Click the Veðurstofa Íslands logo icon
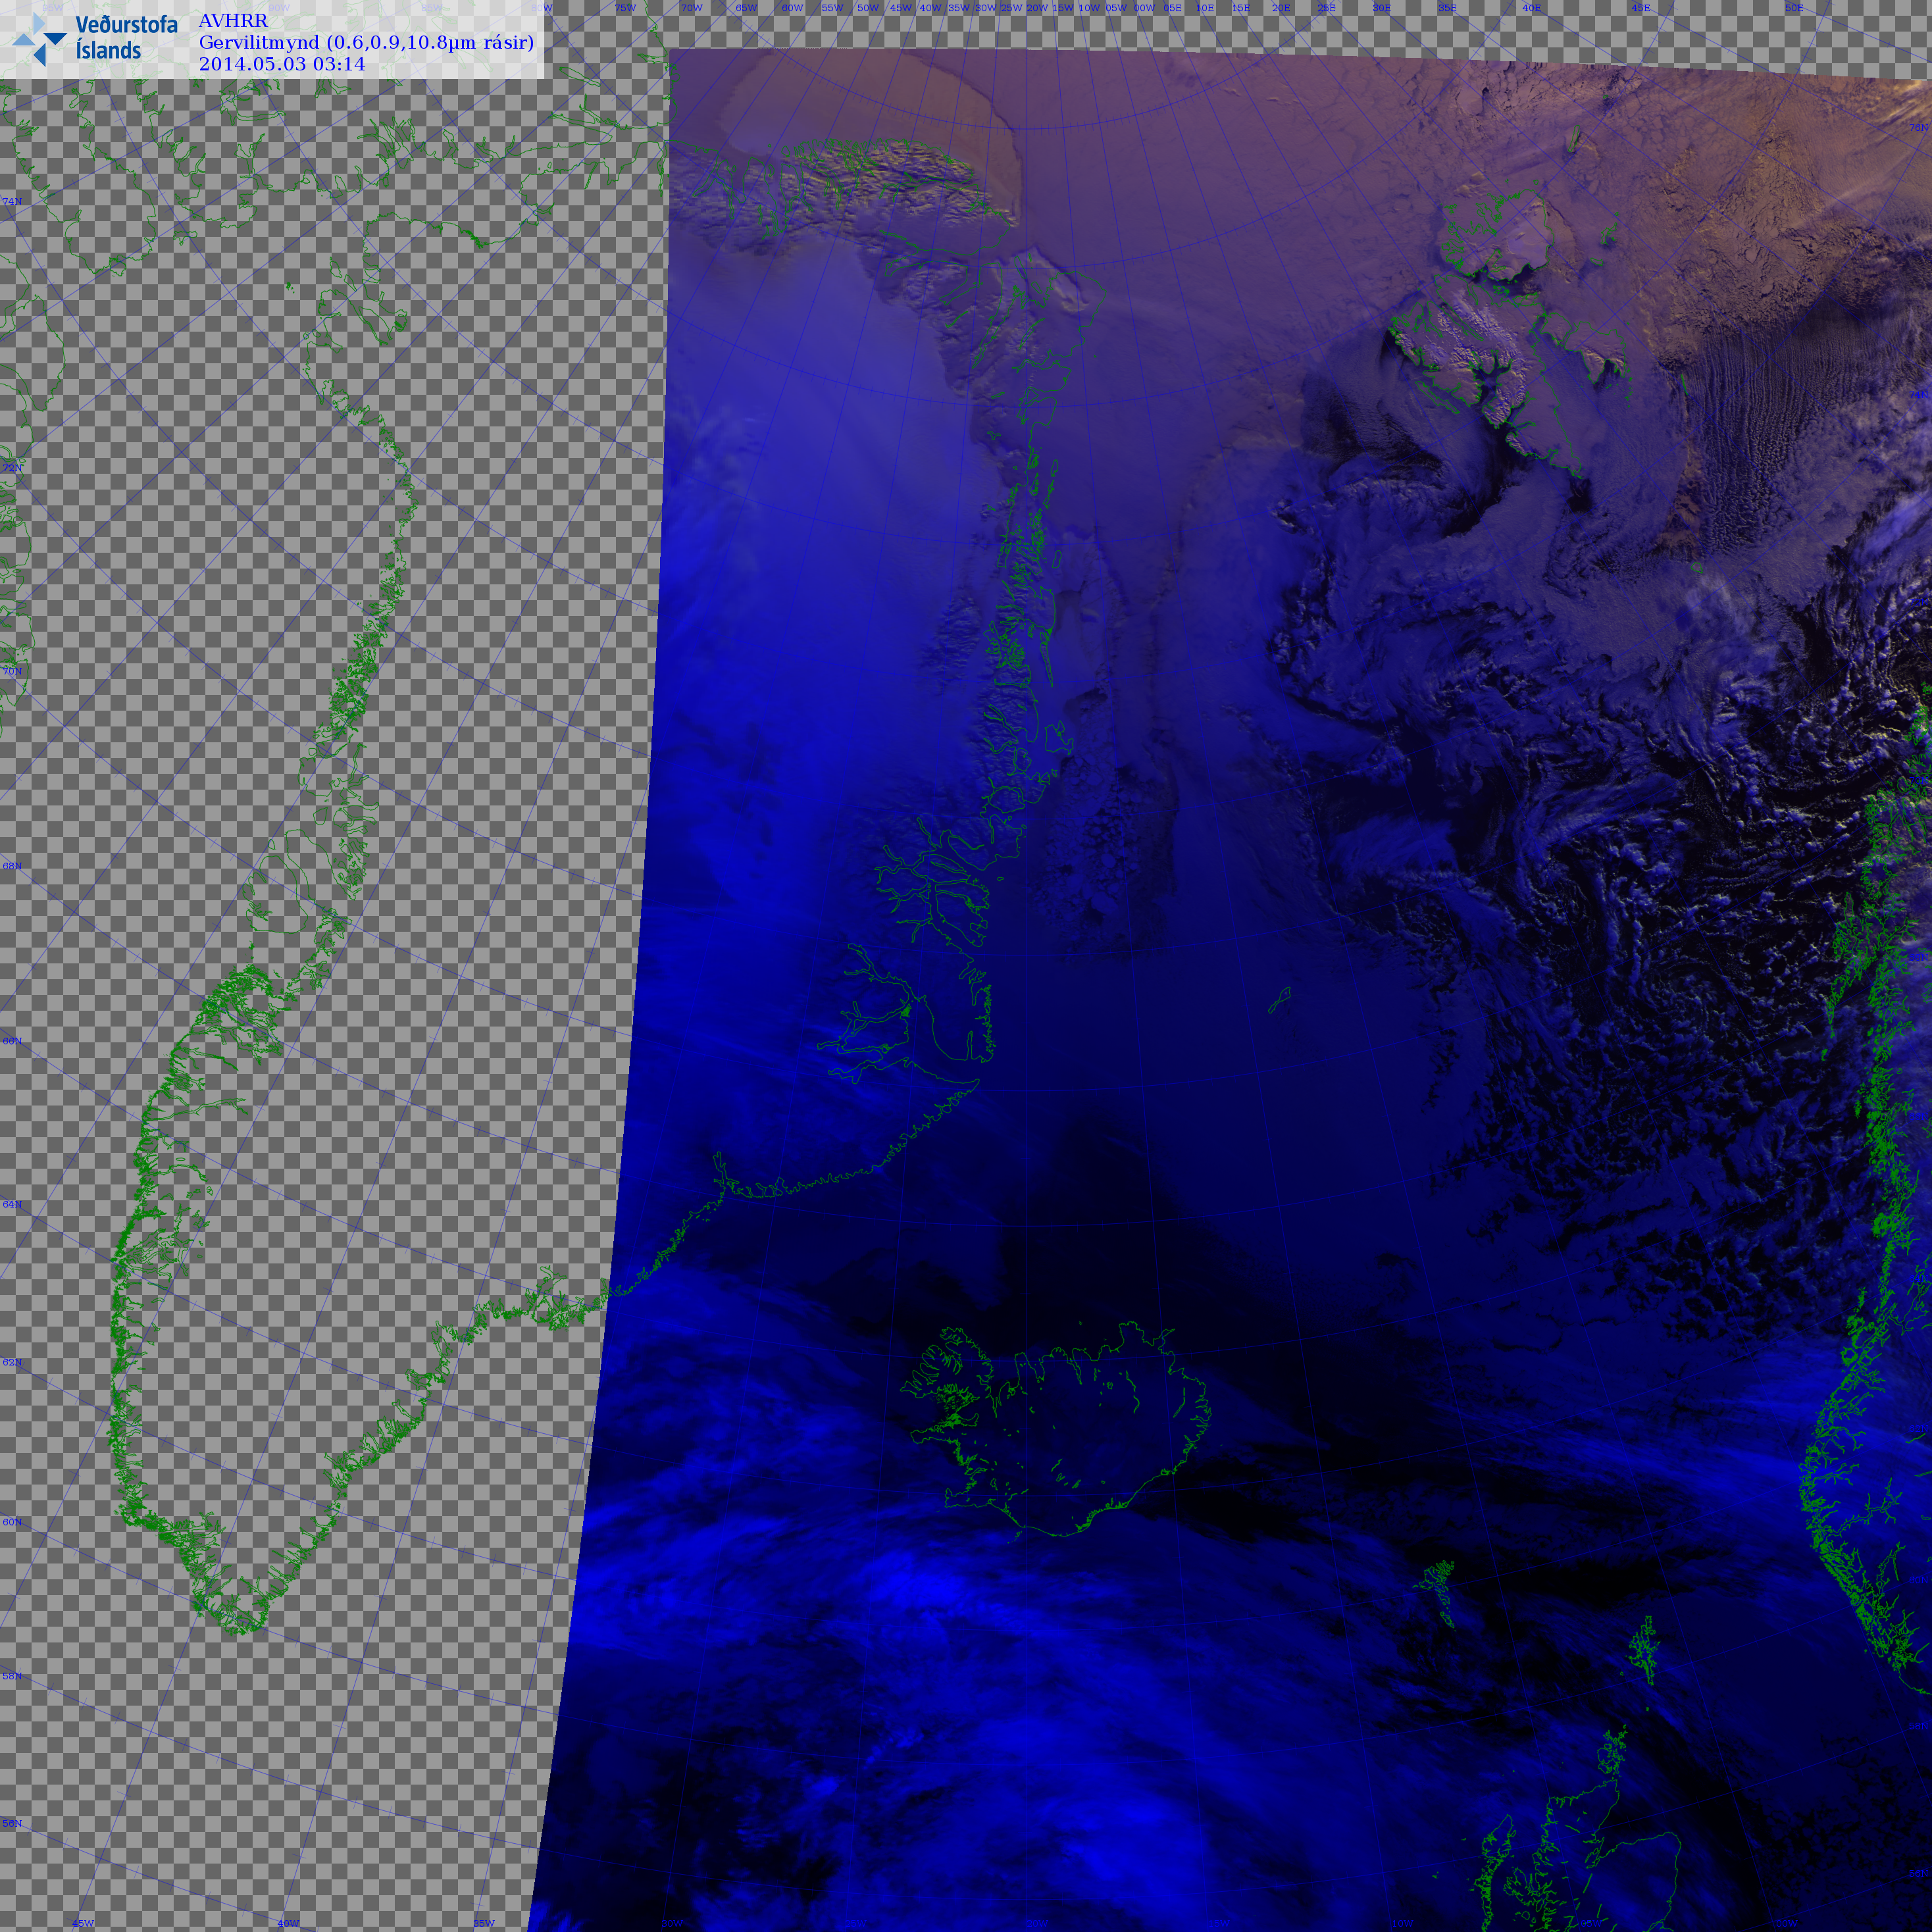Viewport: 1932px width, 1932px height. pyautogui.click(x=40, y=40)
